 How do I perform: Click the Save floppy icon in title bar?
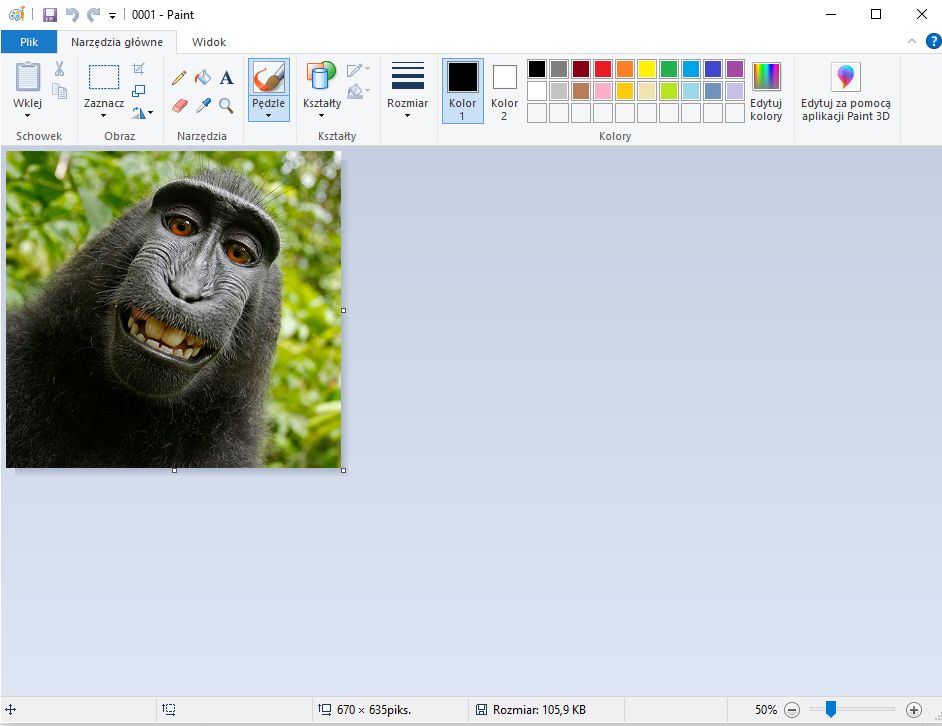tap(49, 14)
